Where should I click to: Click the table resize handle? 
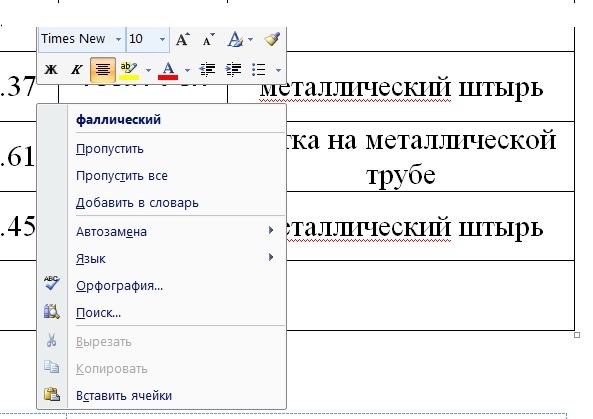(577, 335)
